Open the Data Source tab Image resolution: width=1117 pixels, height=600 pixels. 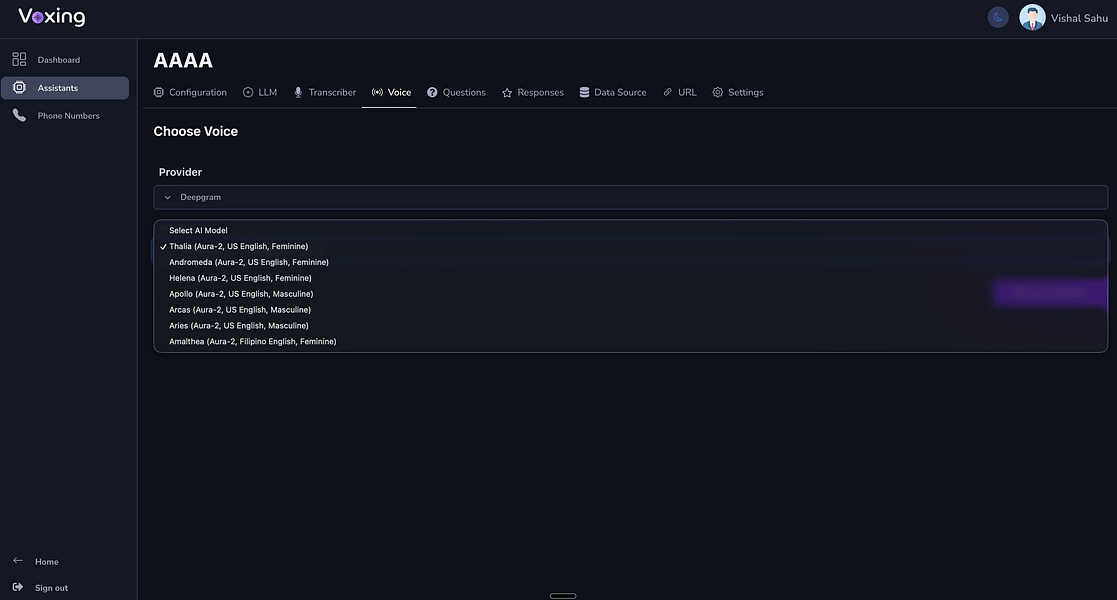pos(613,93)
